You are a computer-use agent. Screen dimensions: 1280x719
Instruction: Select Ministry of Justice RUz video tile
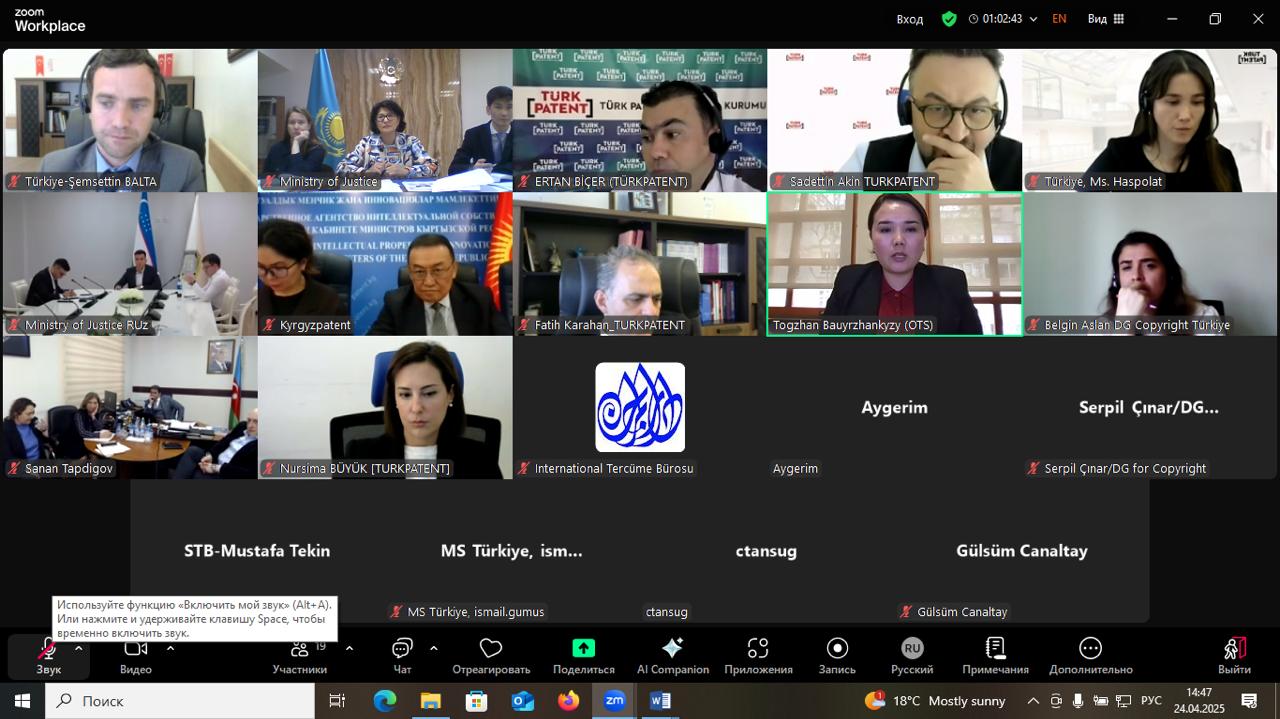(x=130, y=264)
